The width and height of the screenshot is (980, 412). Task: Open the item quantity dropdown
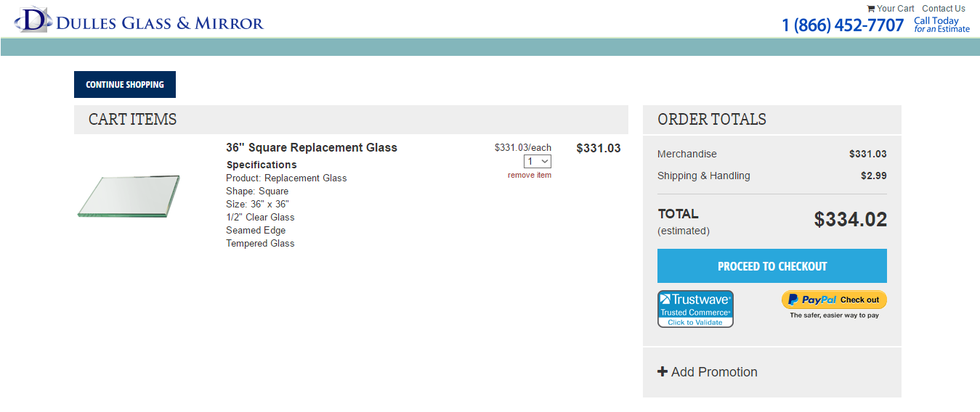click(x=537, y=161)
